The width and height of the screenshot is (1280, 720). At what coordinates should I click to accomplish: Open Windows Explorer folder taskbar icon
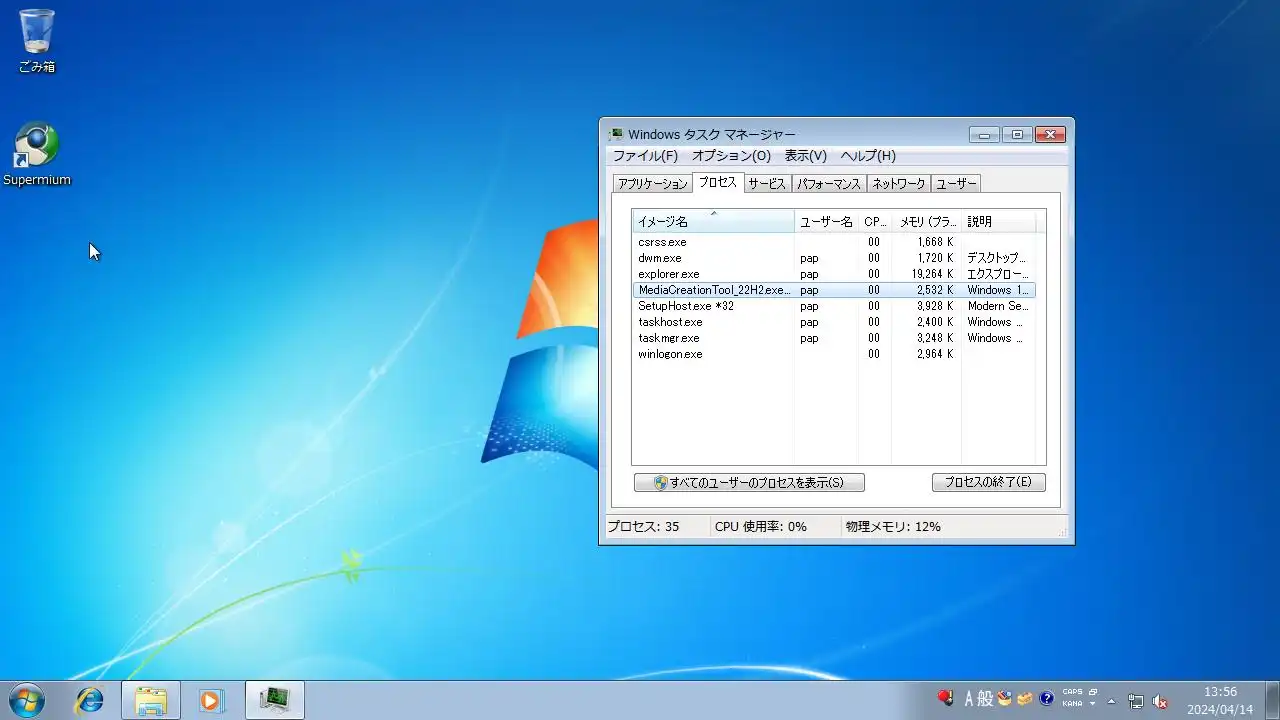click(151, 700)
